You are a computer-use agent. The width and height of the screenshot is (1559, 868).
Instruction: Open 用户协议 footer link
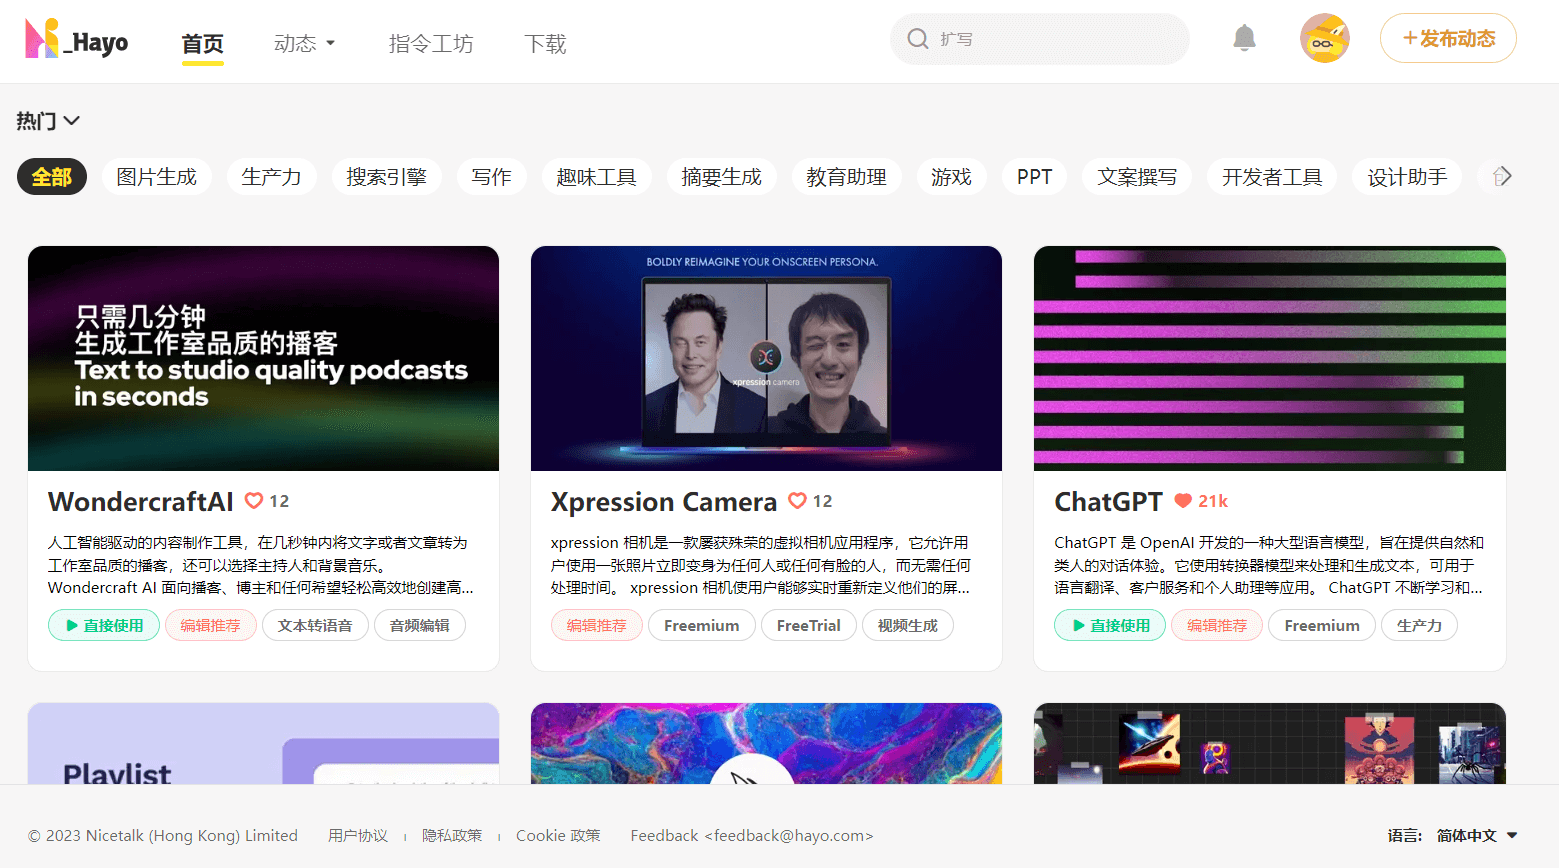pyautogui.click(x=358, y=835)
